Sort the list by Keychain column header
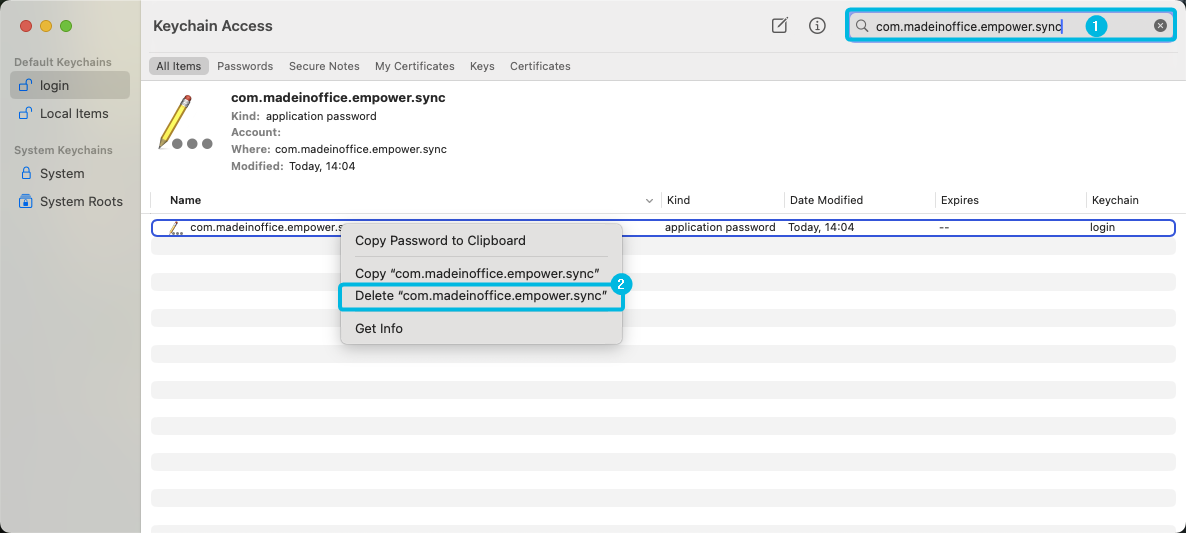The width and height of the screenshot is (1186, 533). point(1115,200)
